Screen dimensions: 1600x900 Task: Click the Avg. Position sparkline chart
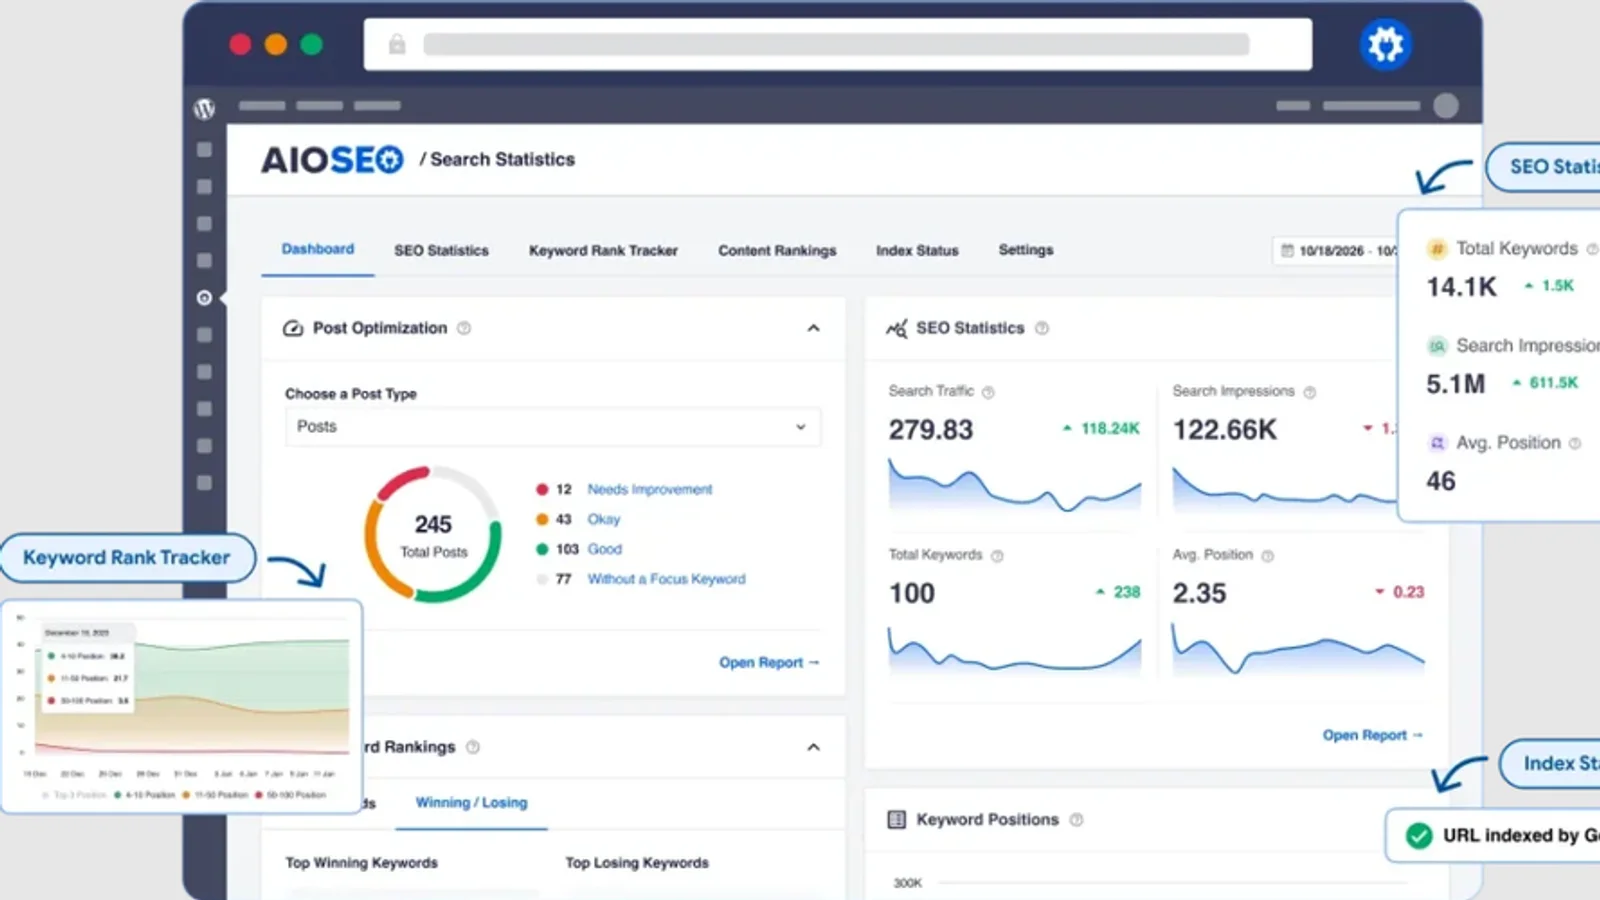pos(1298,648)
